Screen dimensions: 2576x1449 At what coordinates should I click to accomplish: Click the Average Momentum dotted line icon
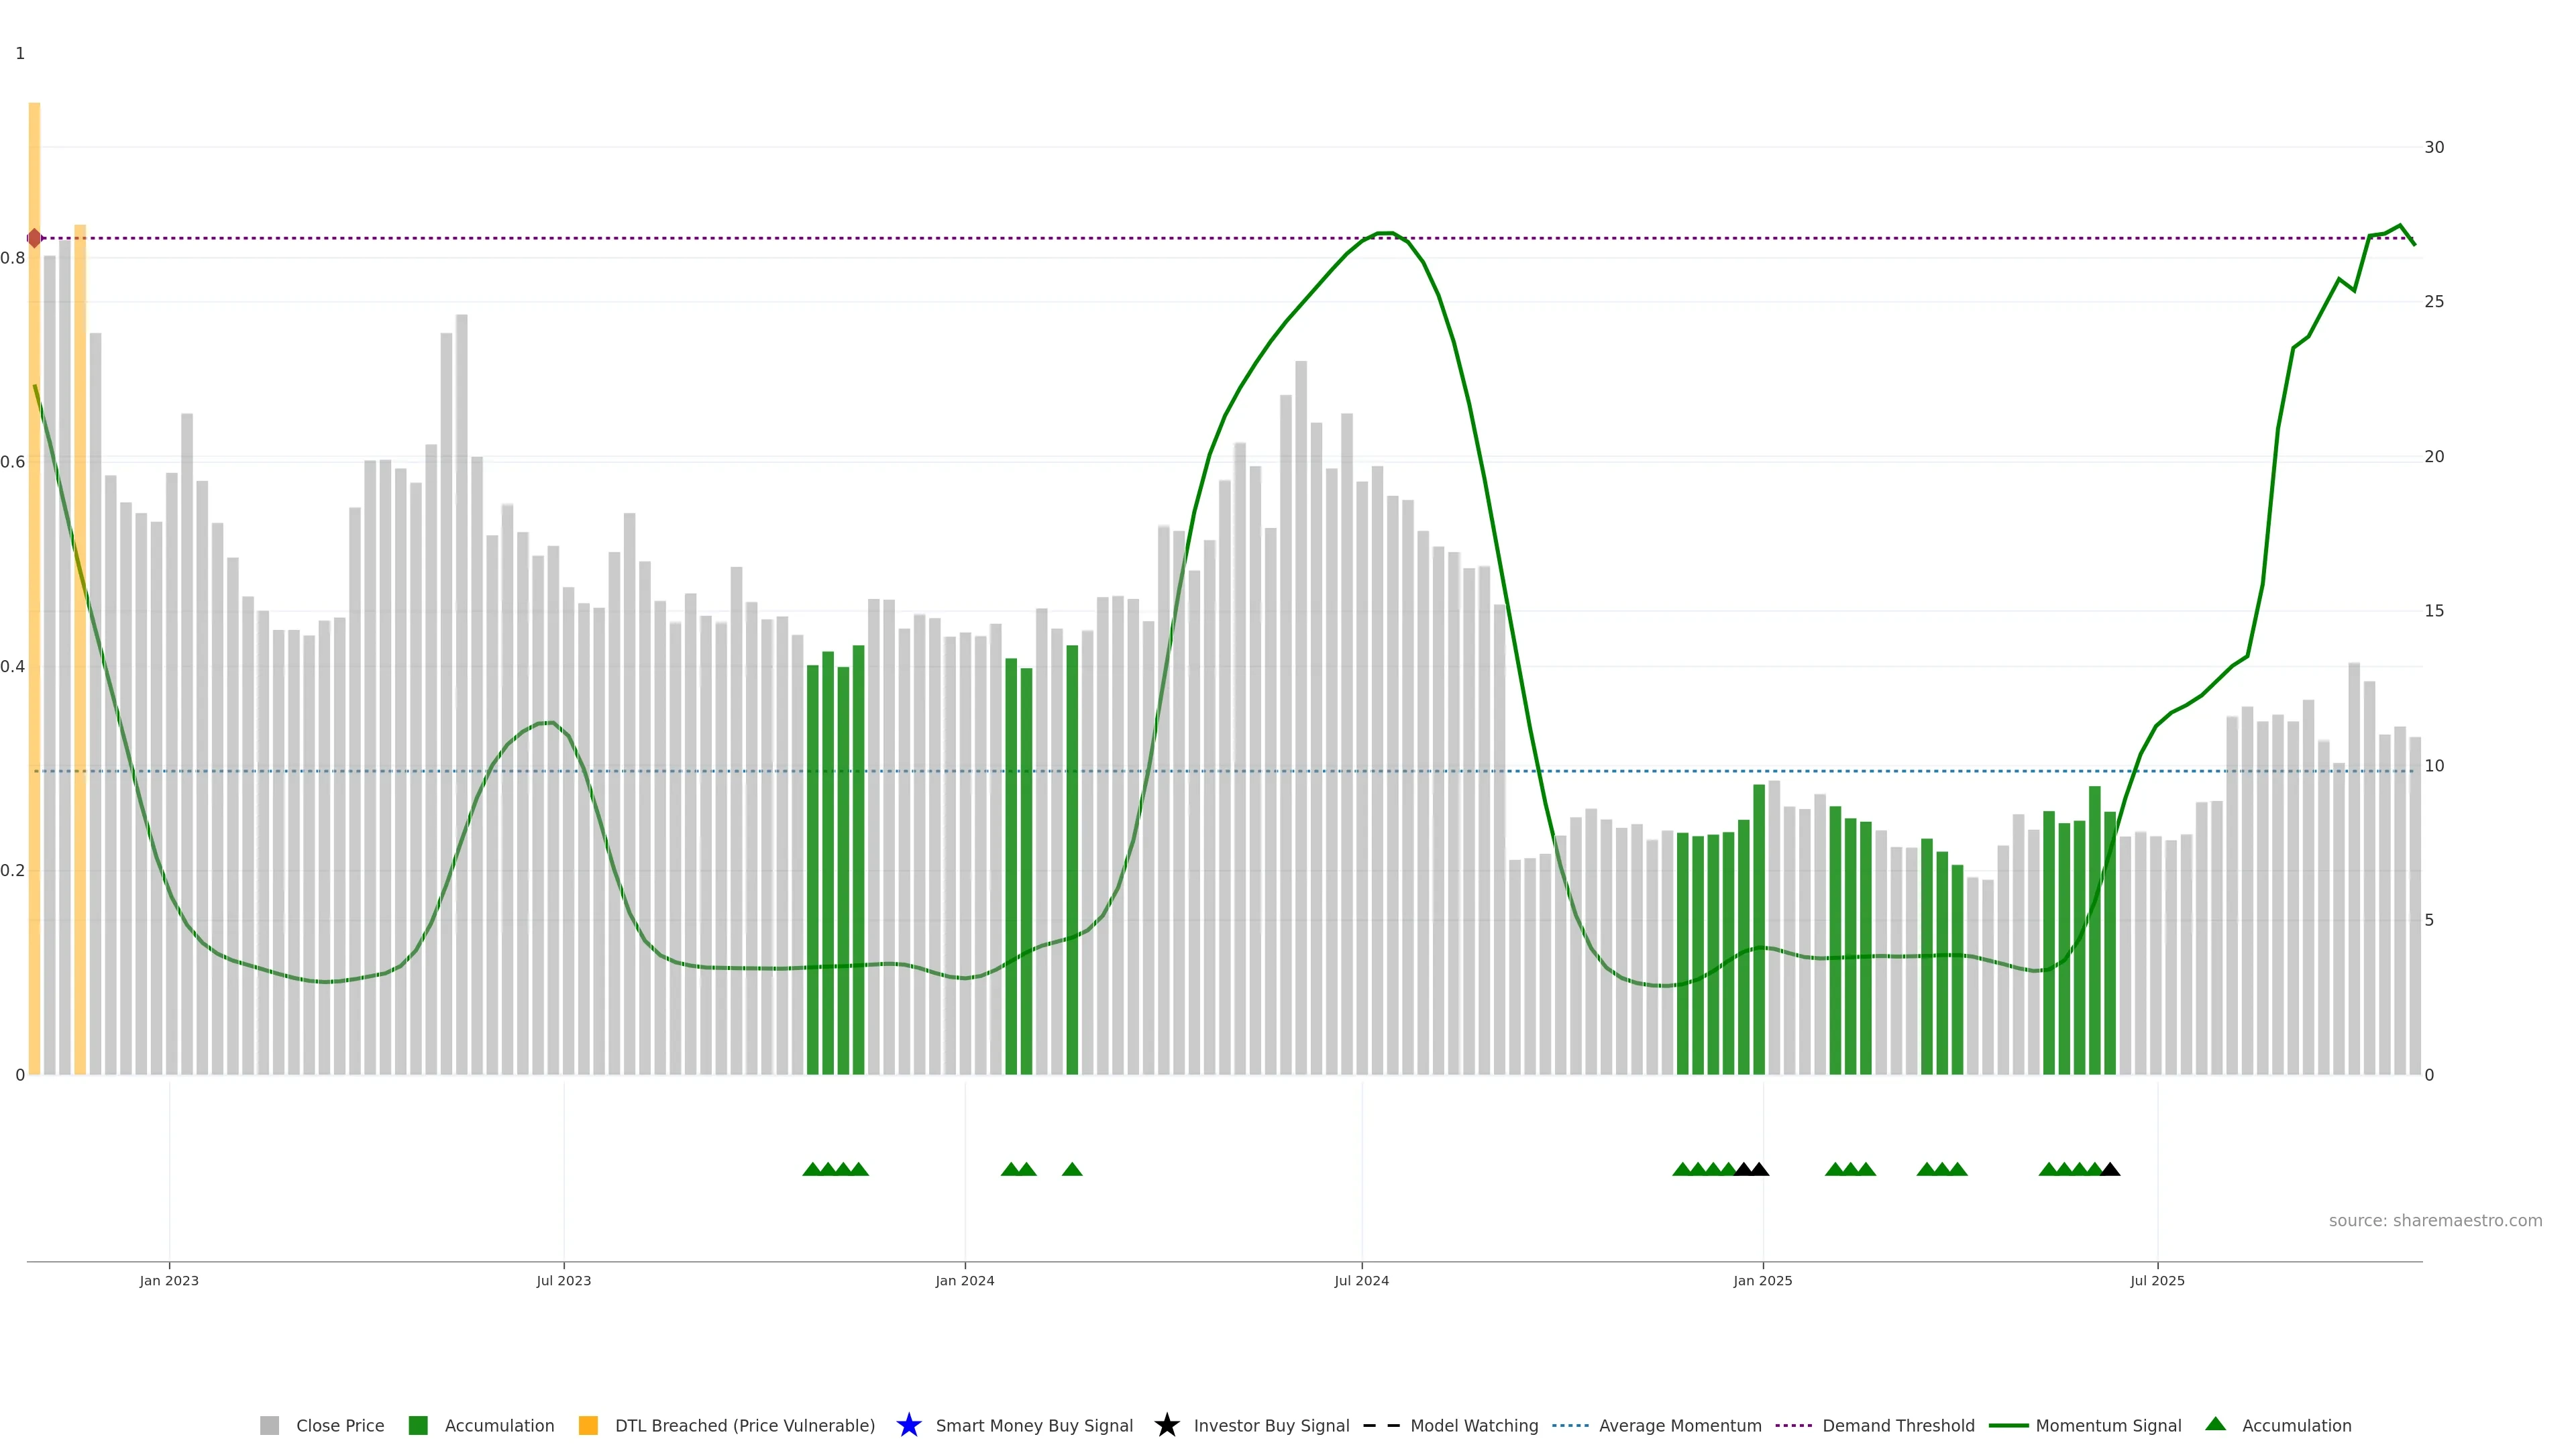point(1570,1425)
